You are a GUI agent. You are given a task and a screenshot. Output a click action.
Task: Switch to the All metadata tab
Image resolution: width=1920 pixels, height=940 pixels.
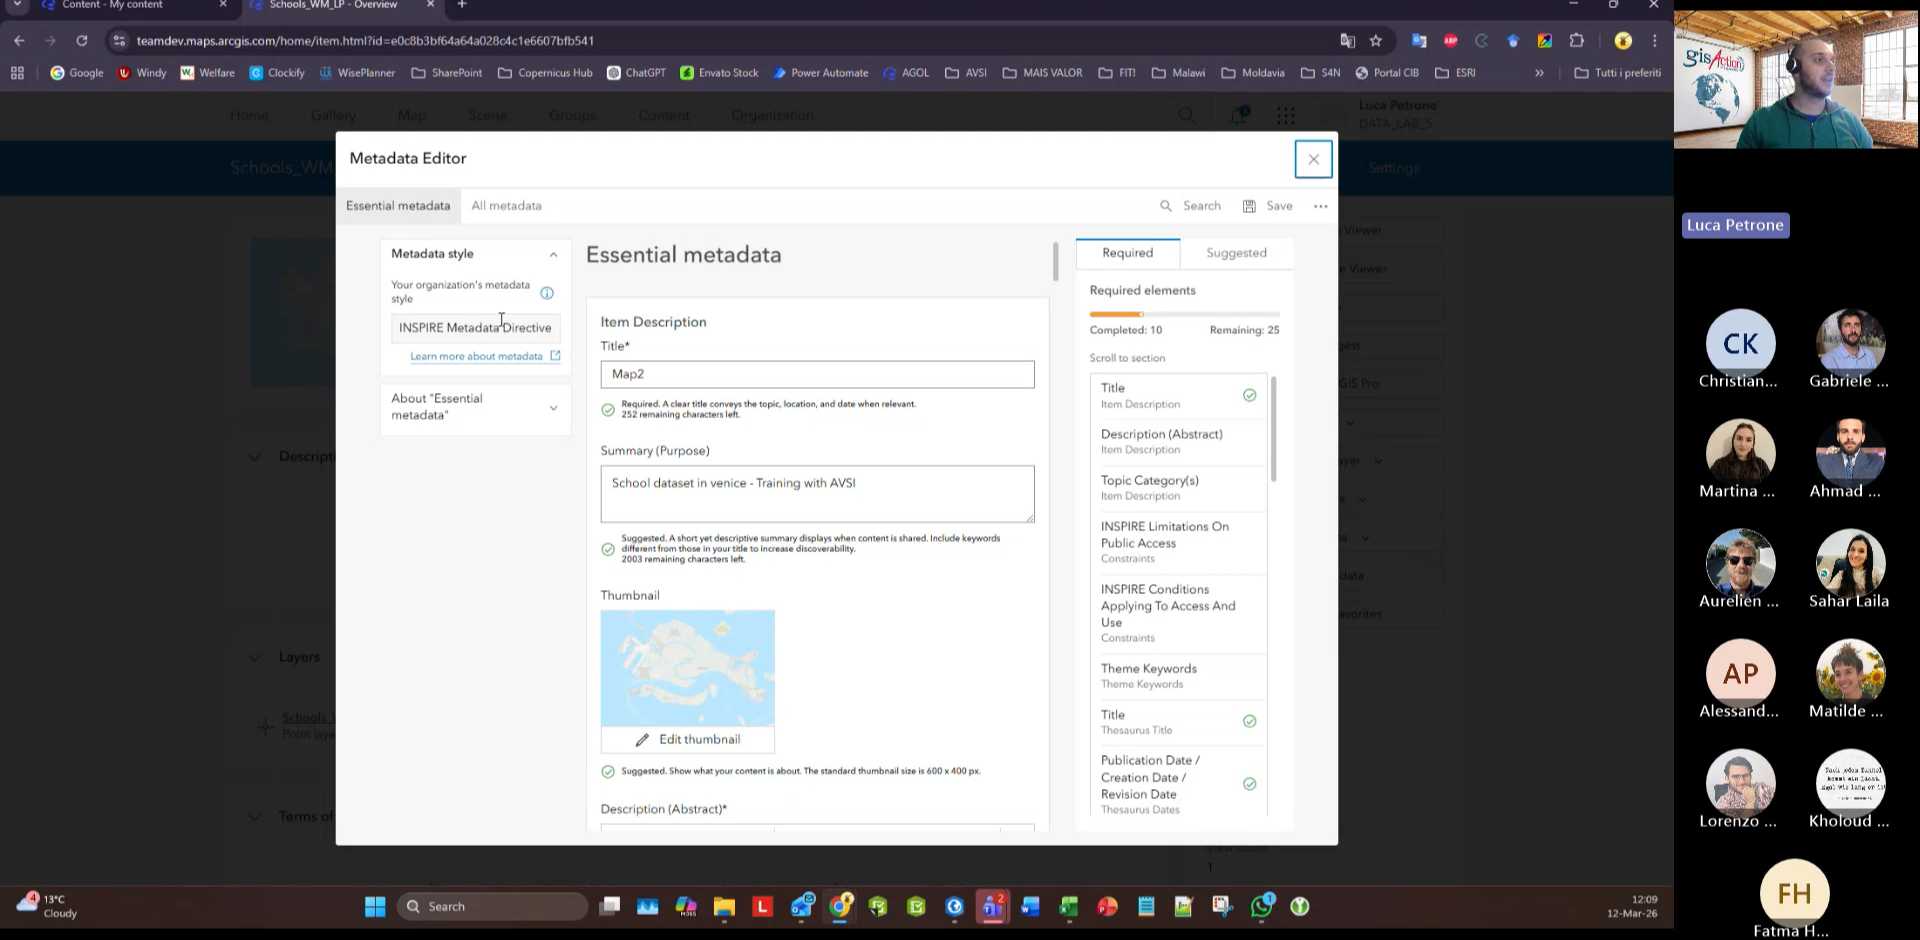[x=506, y=206]
